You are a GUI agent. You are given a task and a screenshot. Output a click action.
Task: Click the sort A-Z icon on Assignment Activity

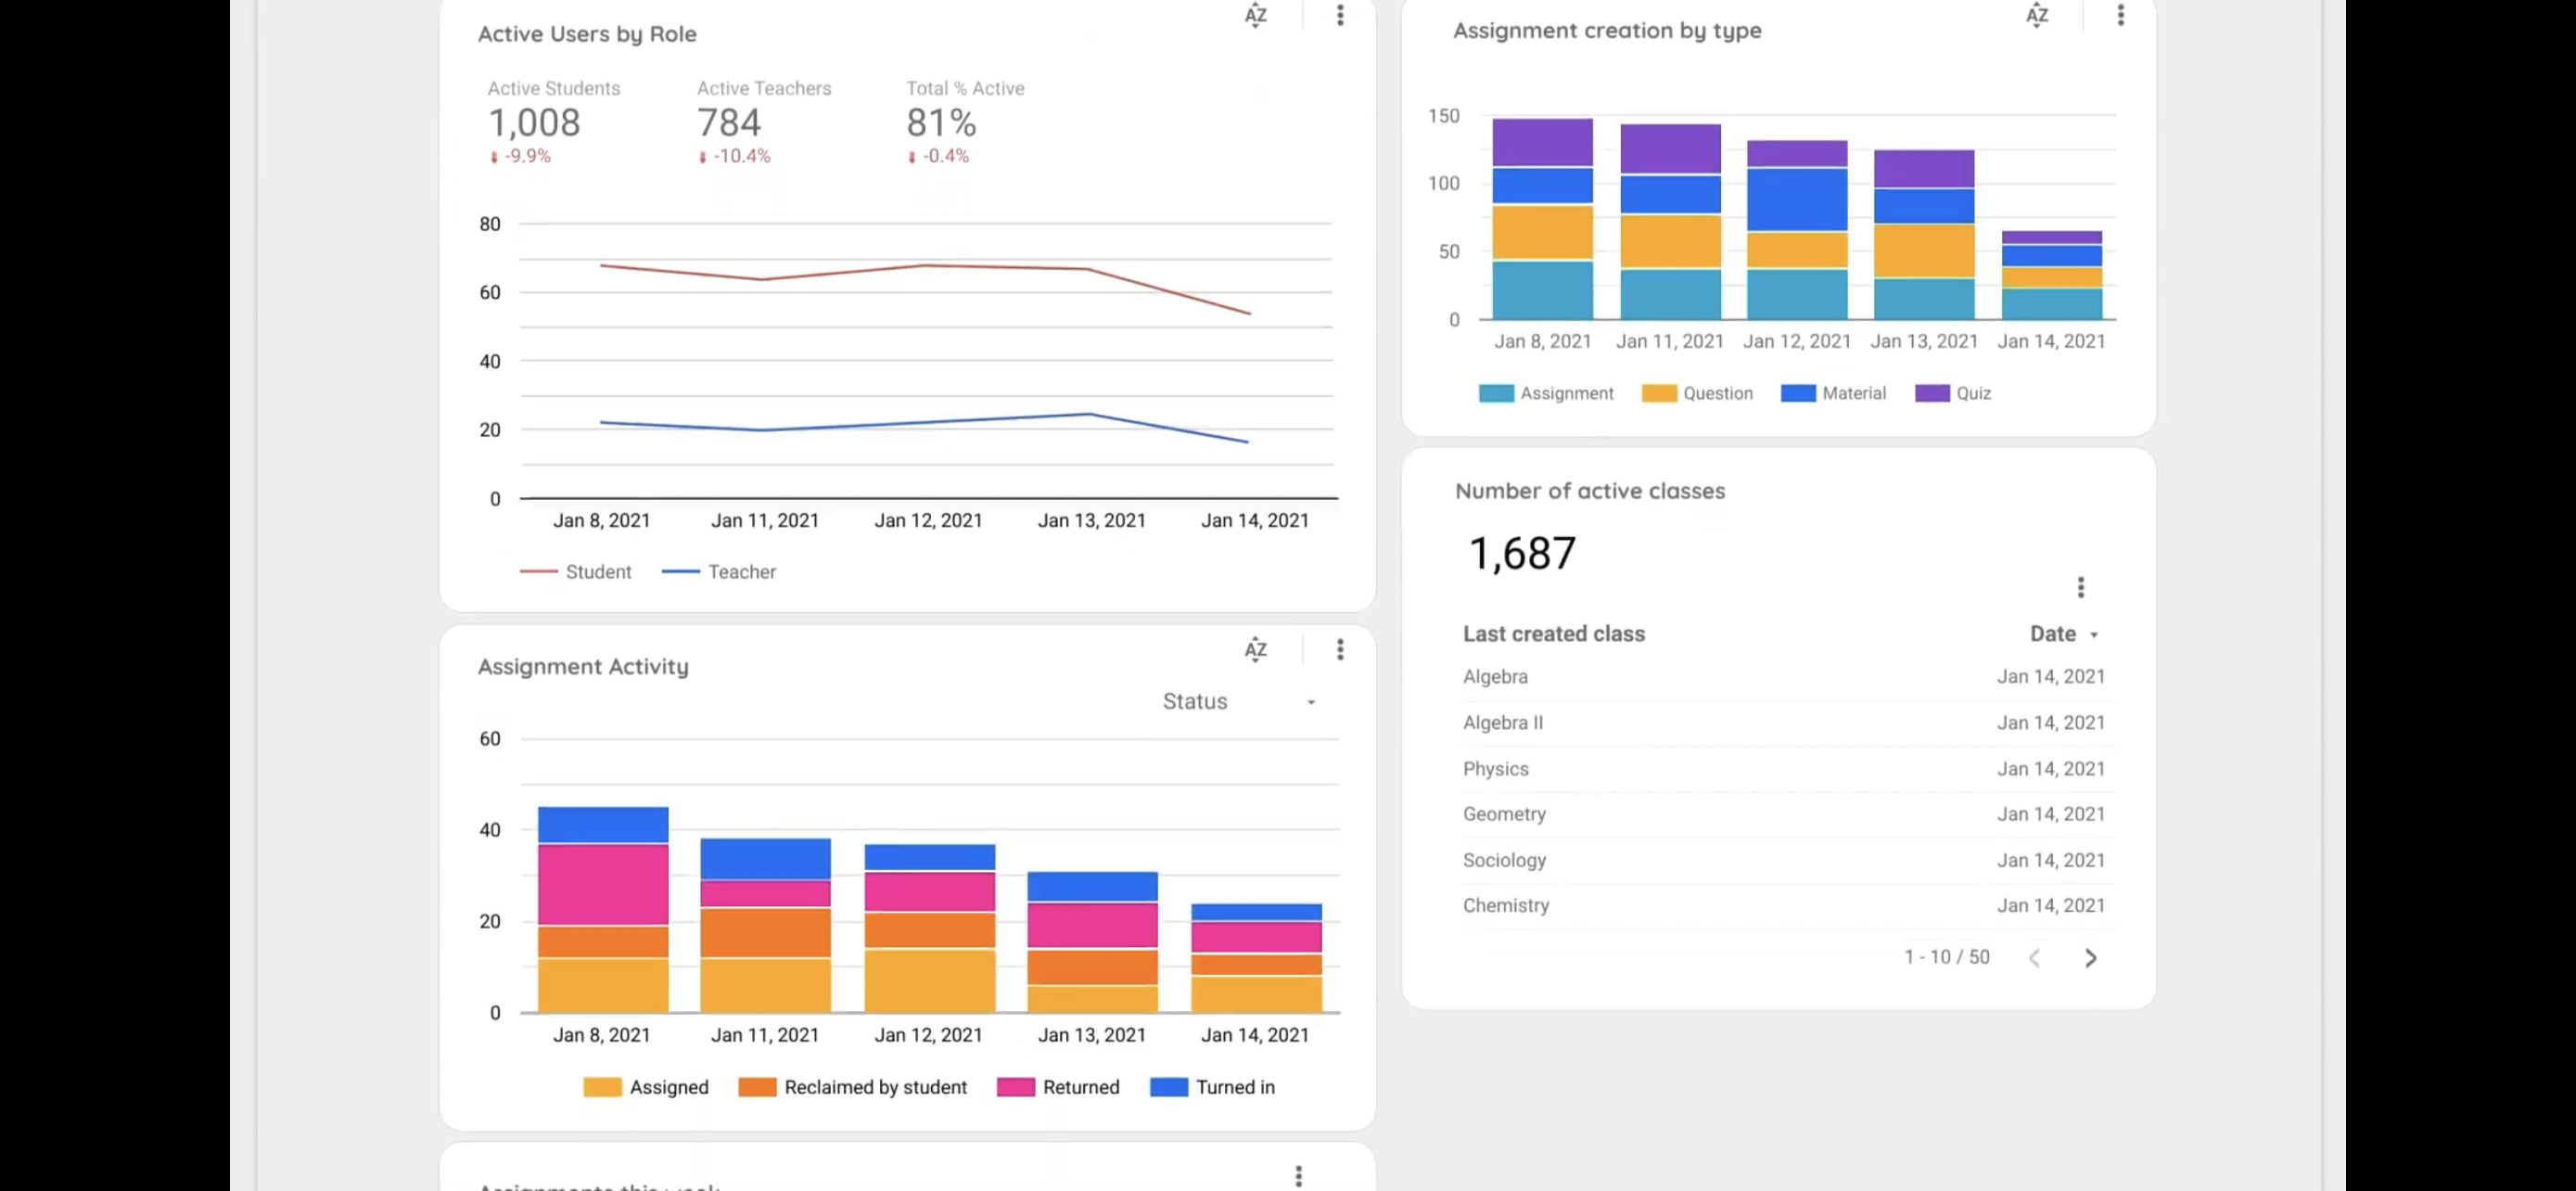pyautogui.click(x=1256, y=650)
